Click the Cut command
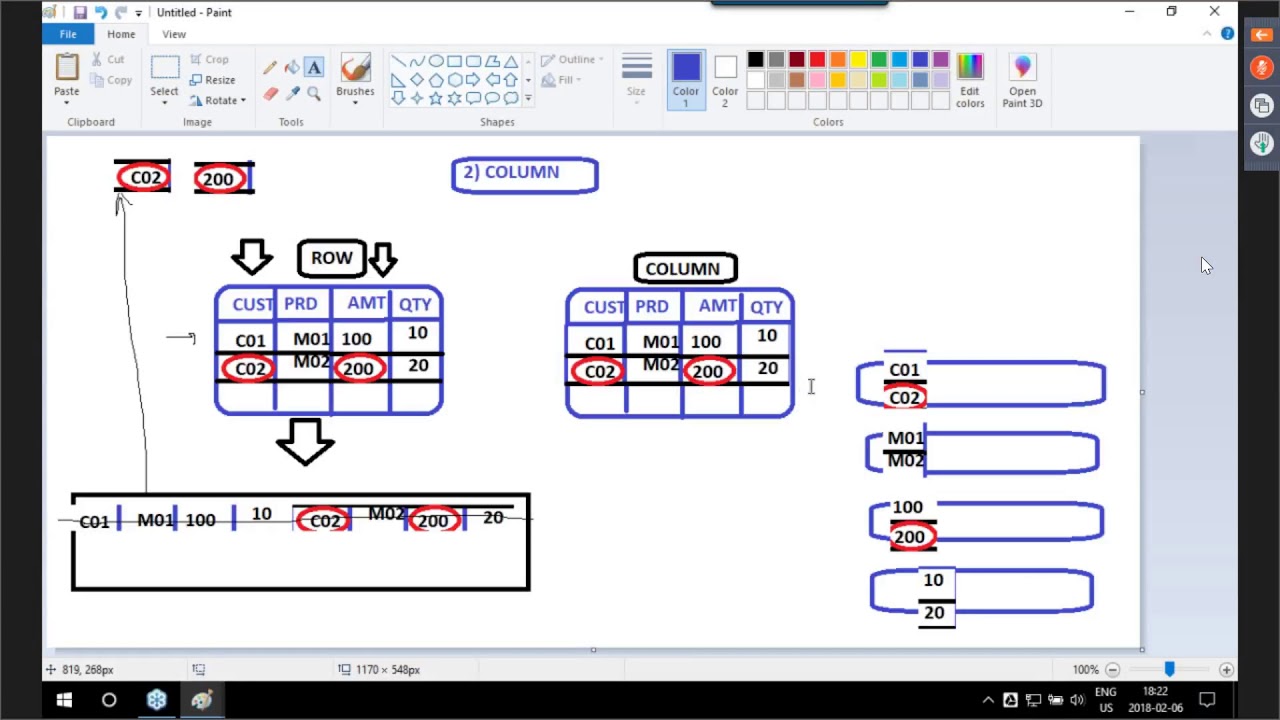Viewport: 1280px width, 720px height. pos(107,60)
